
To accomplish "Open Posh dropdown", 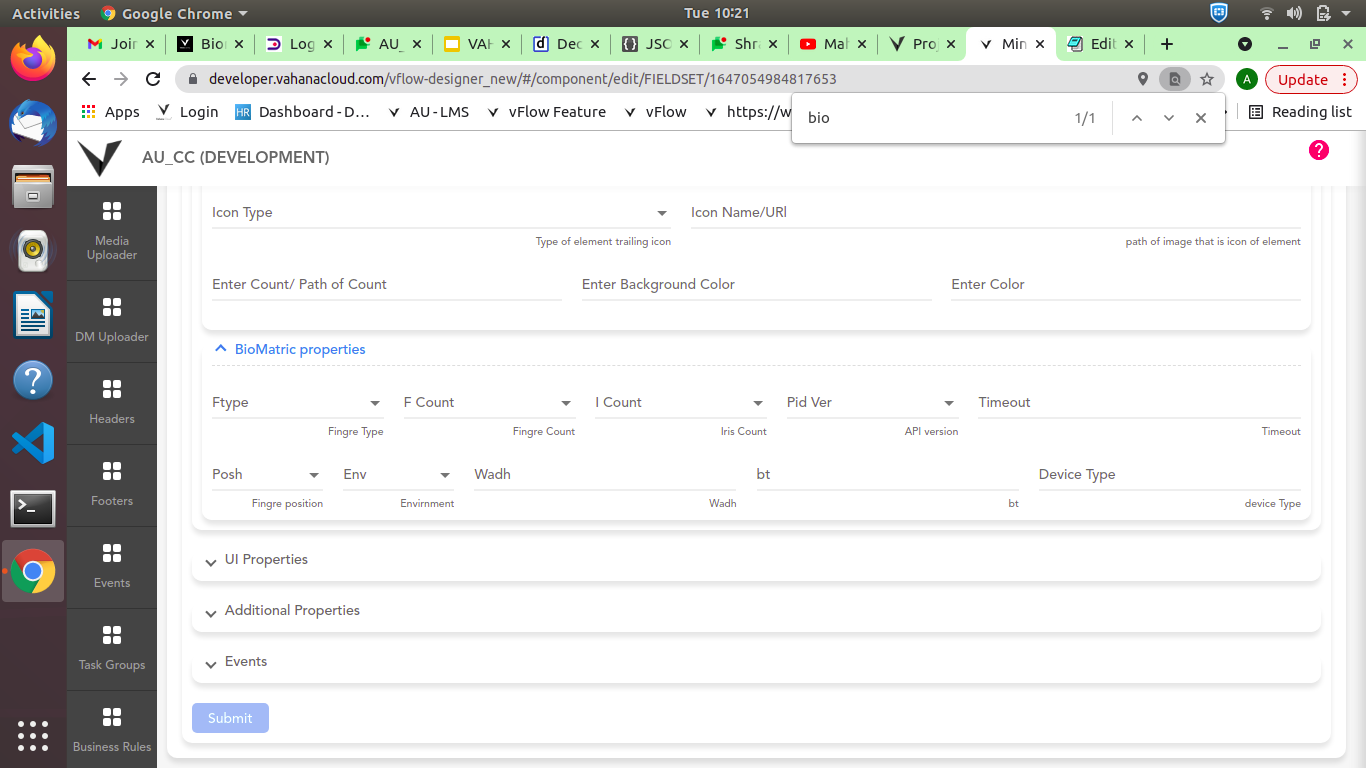I will [x=267, y=475].
